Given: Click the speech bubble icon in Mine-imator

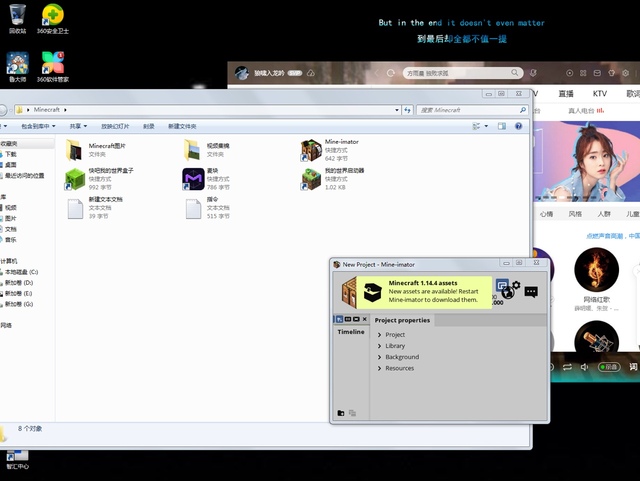Looking at the screenshot, I should pos(531,292).
